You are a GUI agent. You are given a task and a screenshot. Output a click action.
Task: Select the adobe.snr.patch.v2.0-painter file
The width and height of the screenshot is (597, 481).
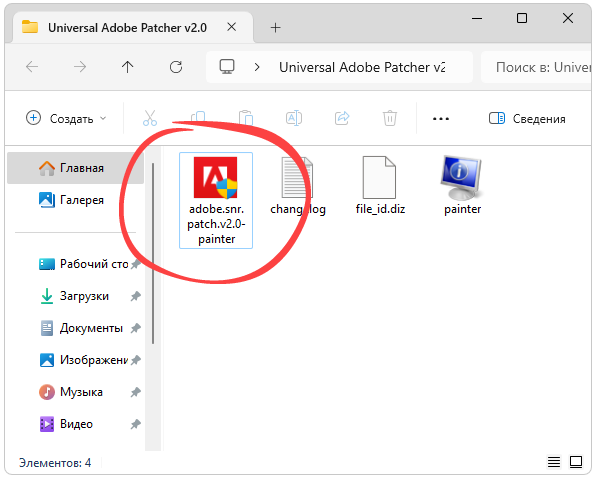(x=216, y=200)
